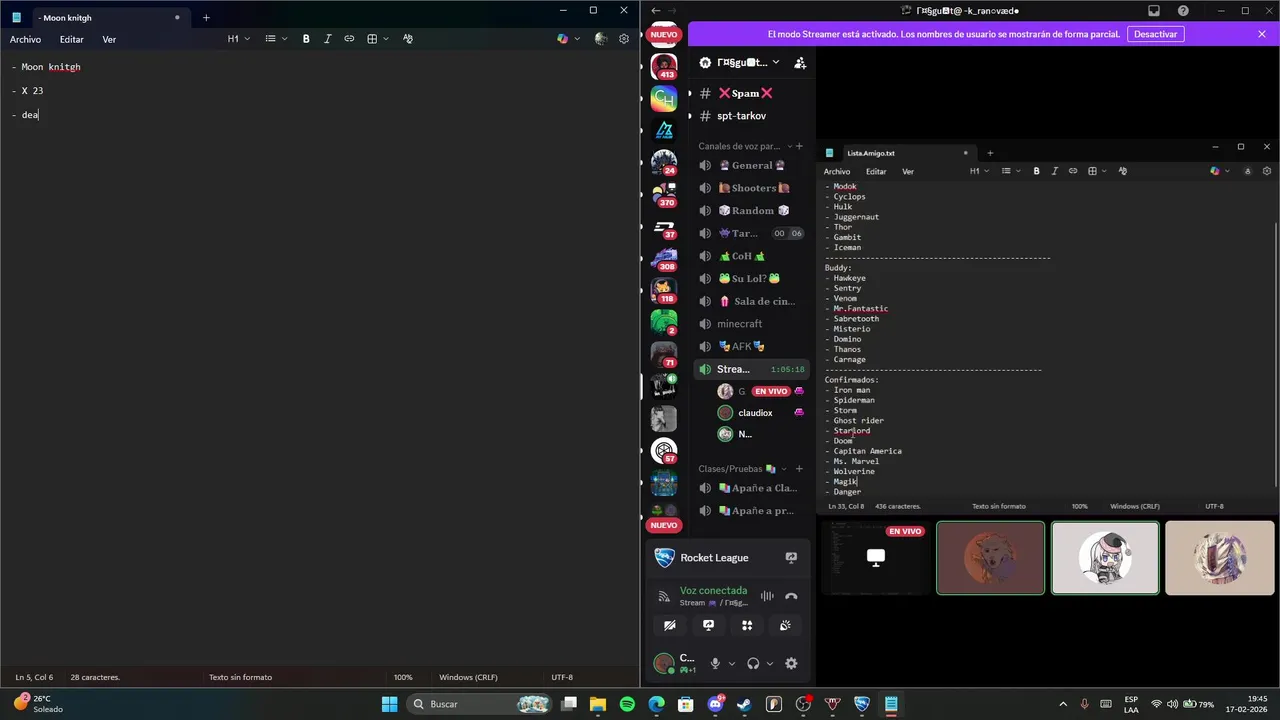
Task: Dismiss the Streamer mode banner
Action: [1262, 34]
